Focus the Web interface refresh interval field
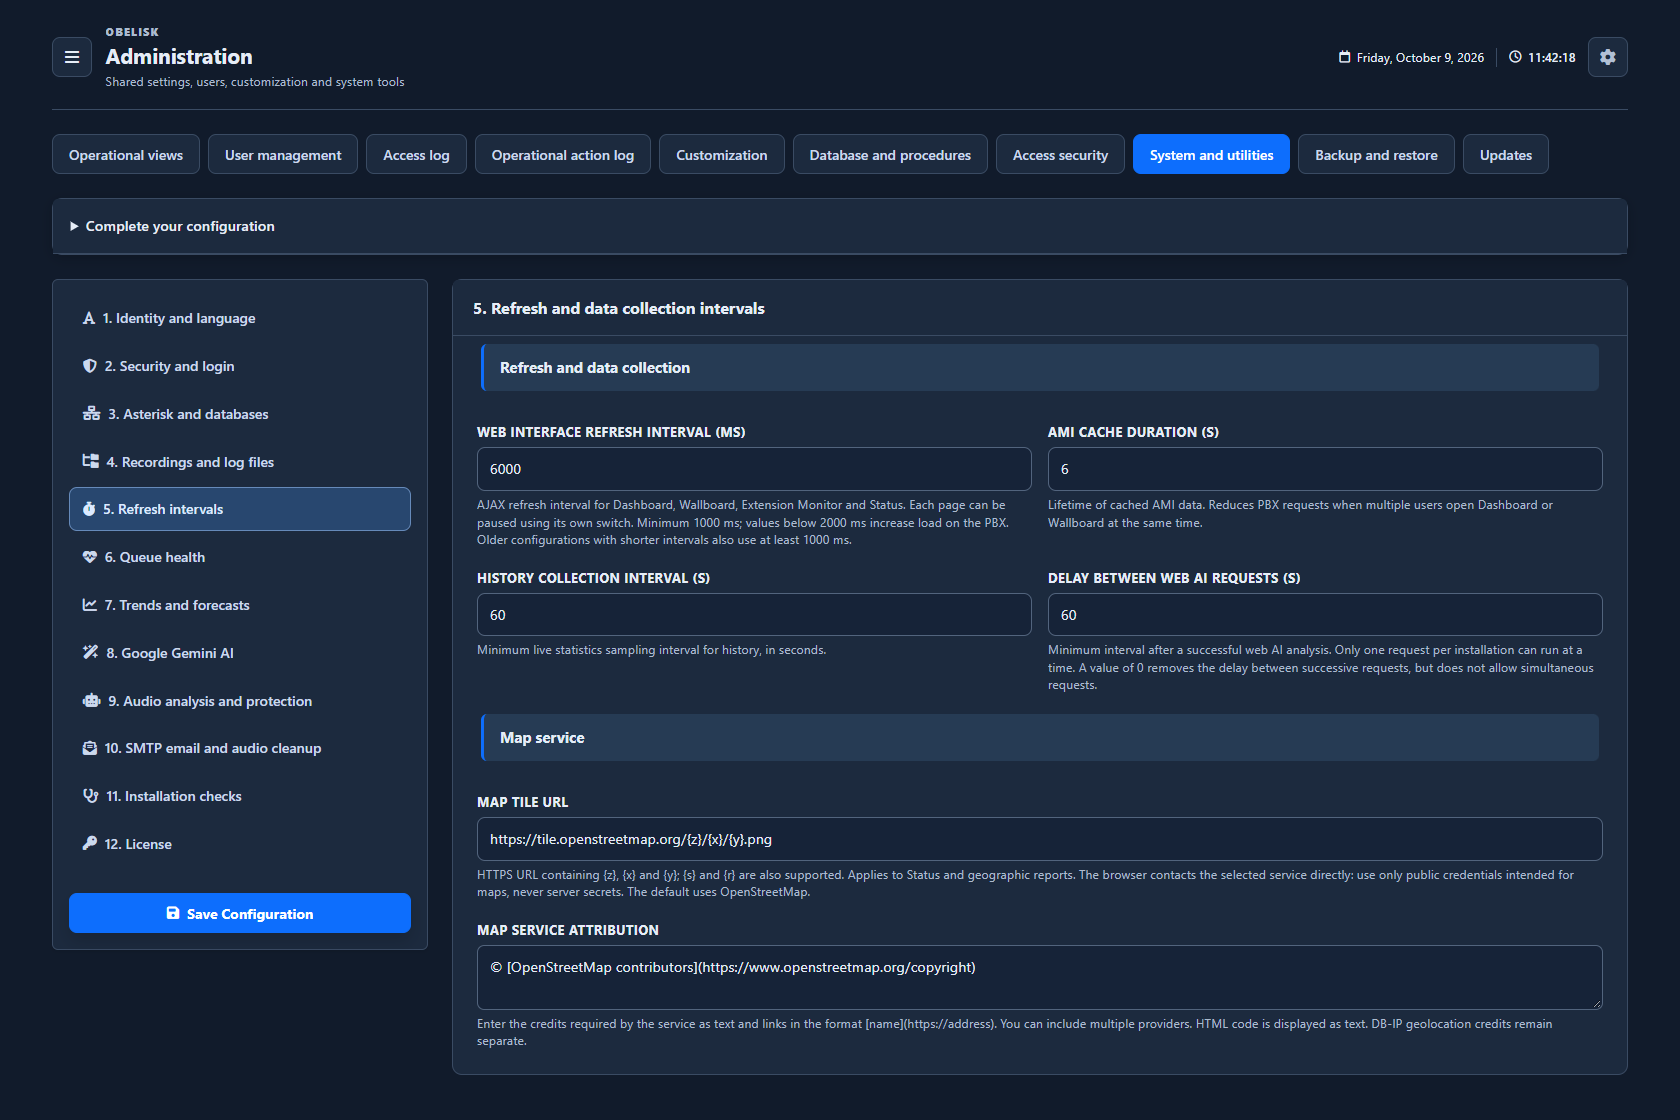Screen dimensions: 1680x1120 point(754,469)
